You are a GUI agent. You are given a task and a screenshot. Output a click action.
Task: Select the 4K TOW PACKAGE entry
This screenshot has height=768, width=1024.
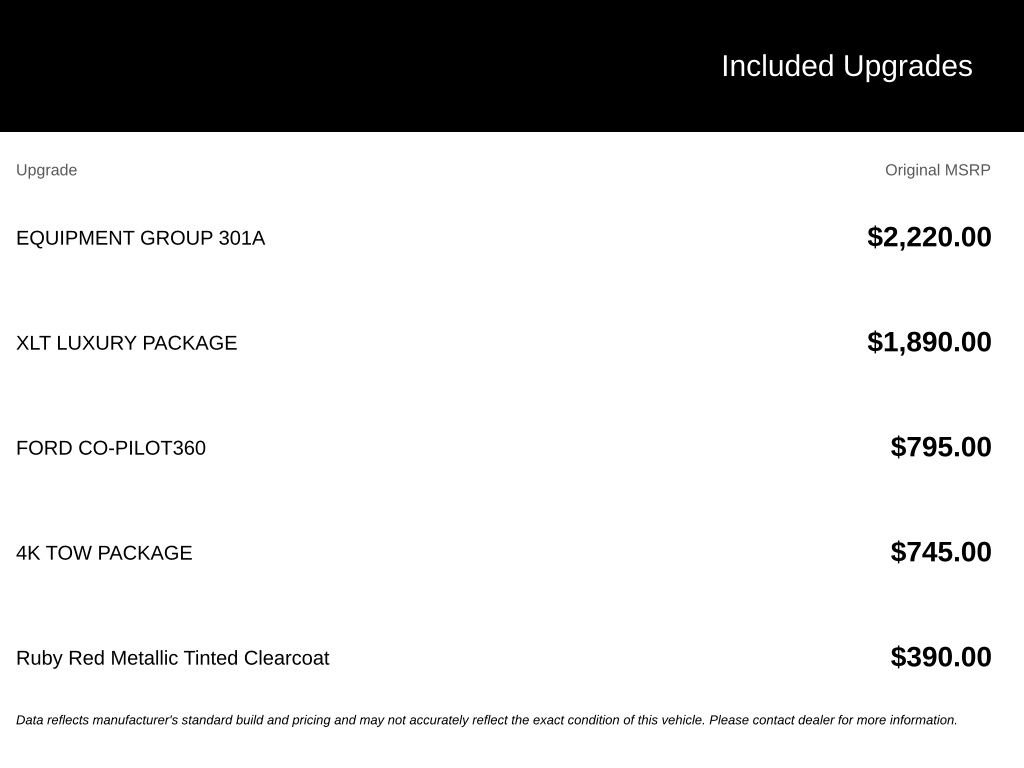coord(104,553)
